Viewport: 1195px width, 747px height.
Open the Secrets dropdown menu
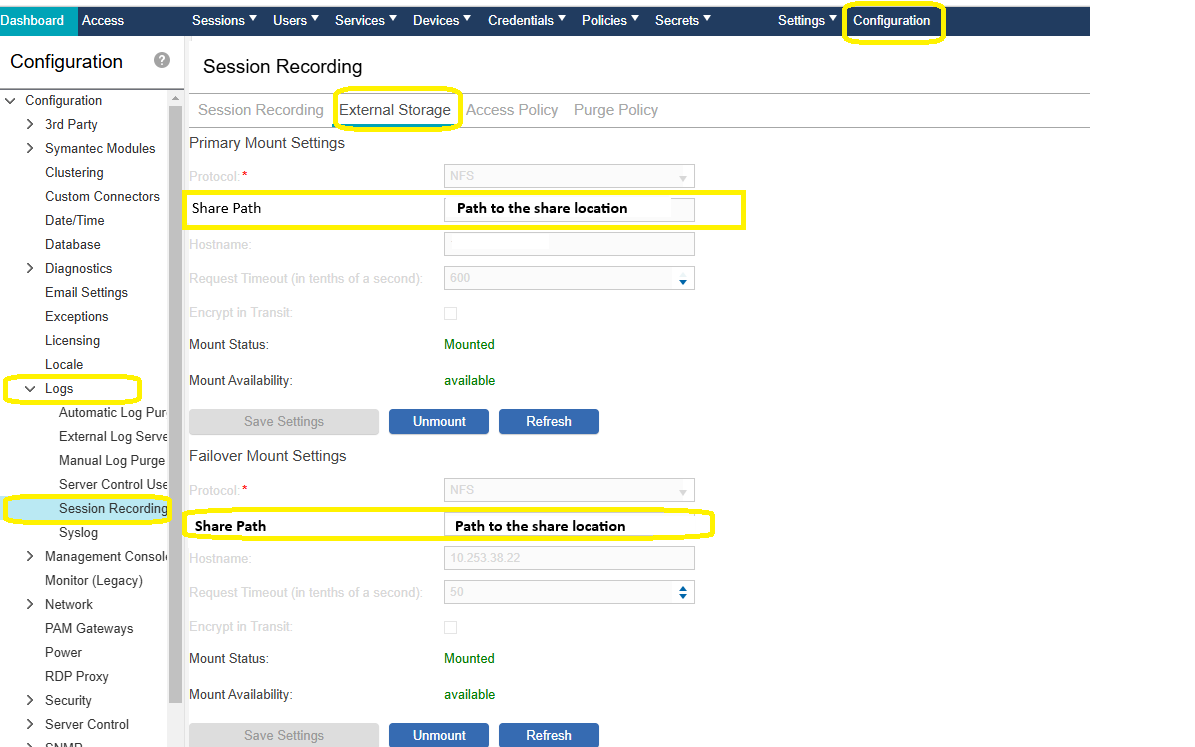point(683,21)
